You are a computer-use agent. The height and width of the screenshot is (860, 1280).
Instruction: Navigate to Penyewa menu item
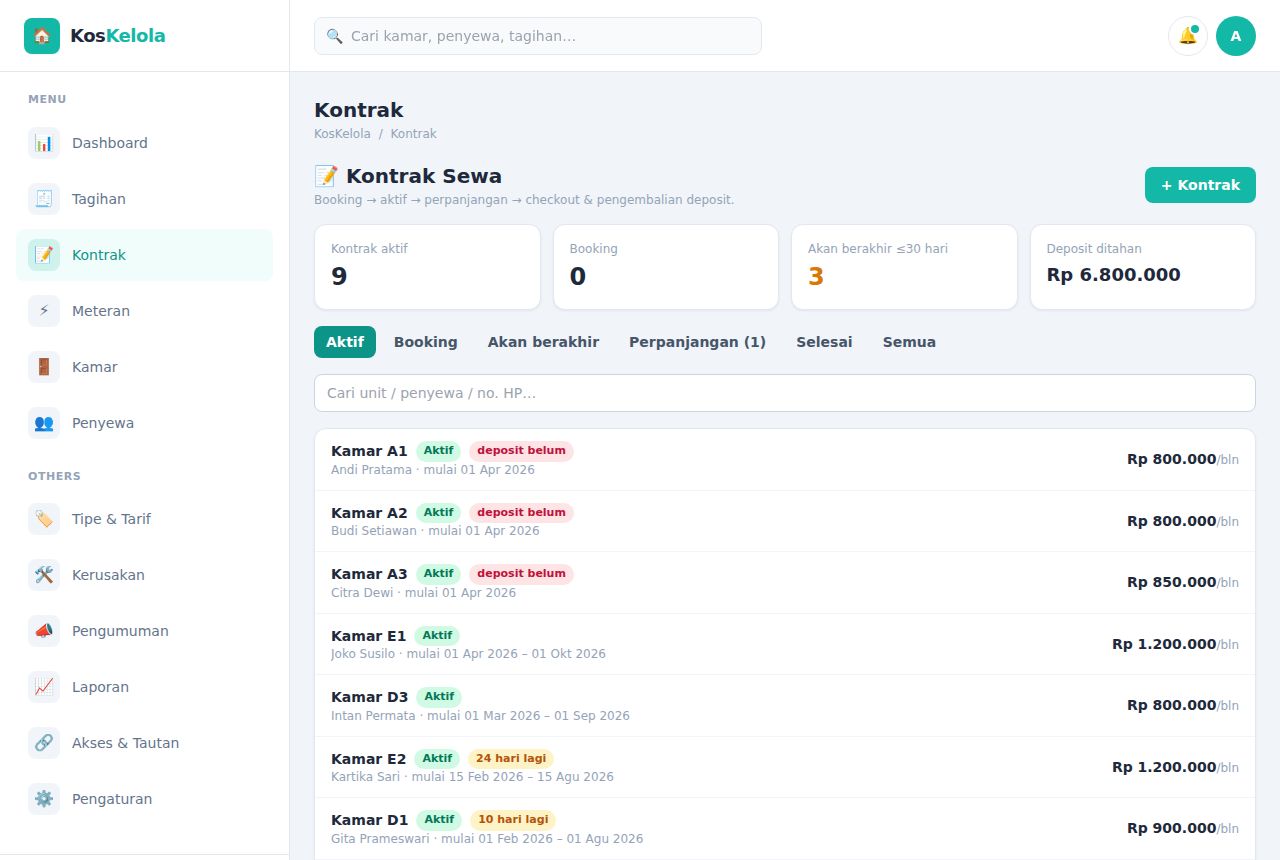coord(144,423)
